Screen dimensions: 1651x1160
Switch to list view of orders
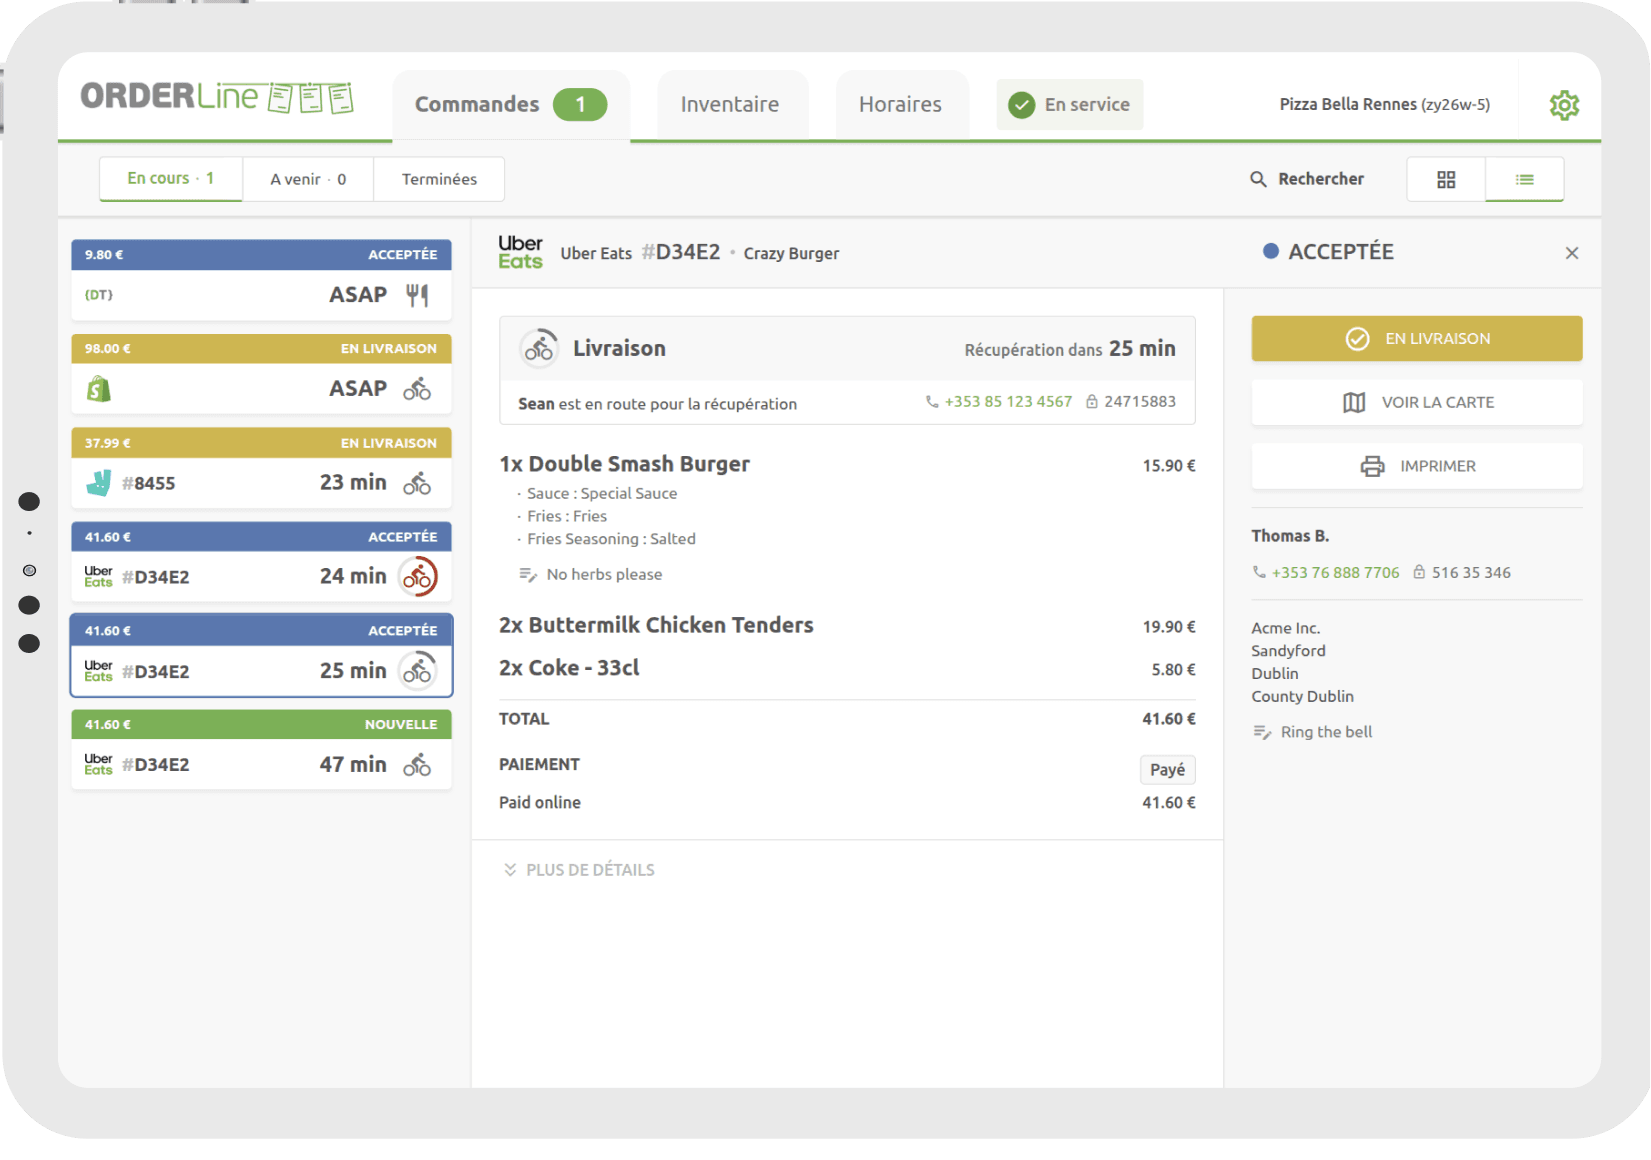[x=1524, y=179]
